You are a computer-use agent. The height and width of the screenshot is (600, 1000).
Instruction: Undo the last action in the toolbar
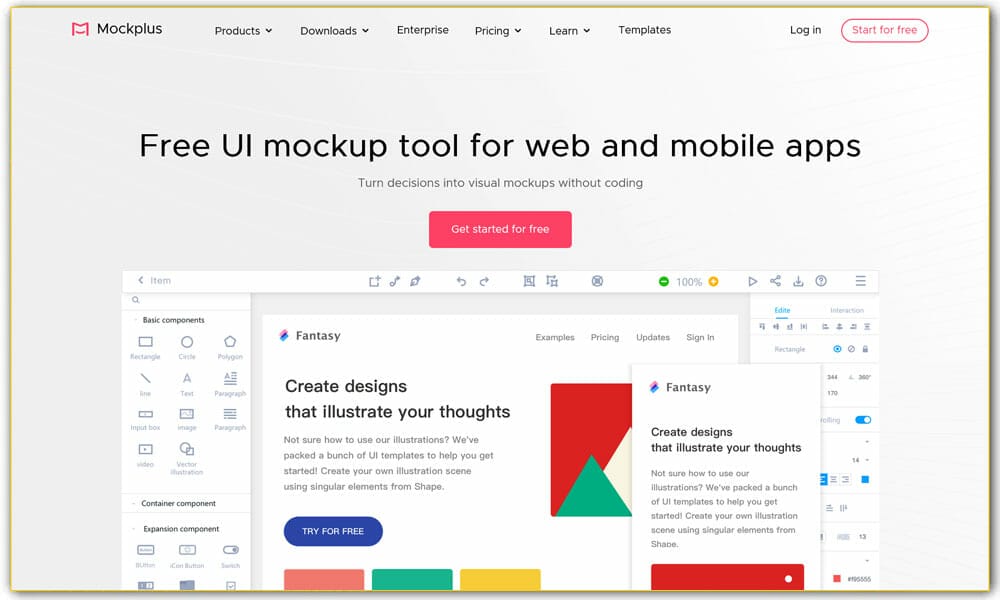click(461, 281)
